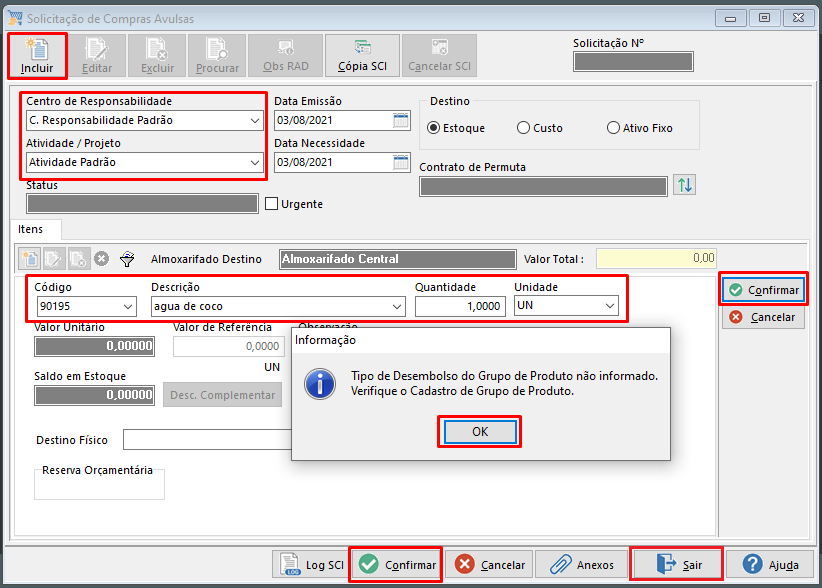
Task: Select the Estoque destination radio button
Action: (x=433, y=128)
